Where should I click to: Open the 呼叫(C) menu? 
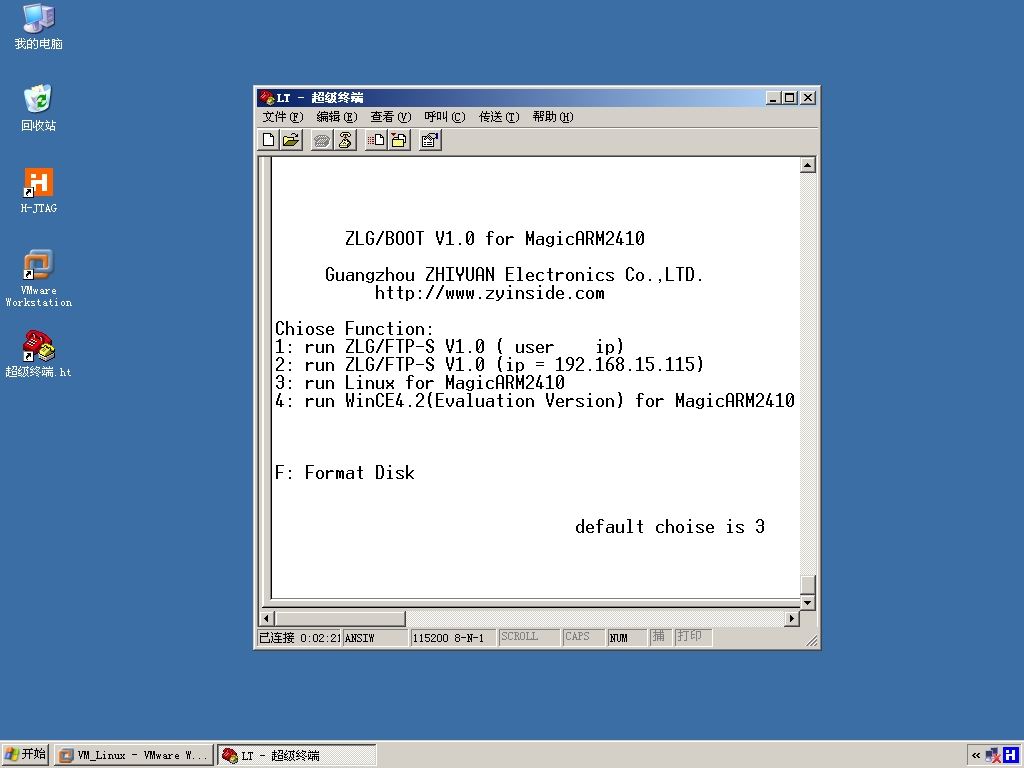tap(445, 117)
